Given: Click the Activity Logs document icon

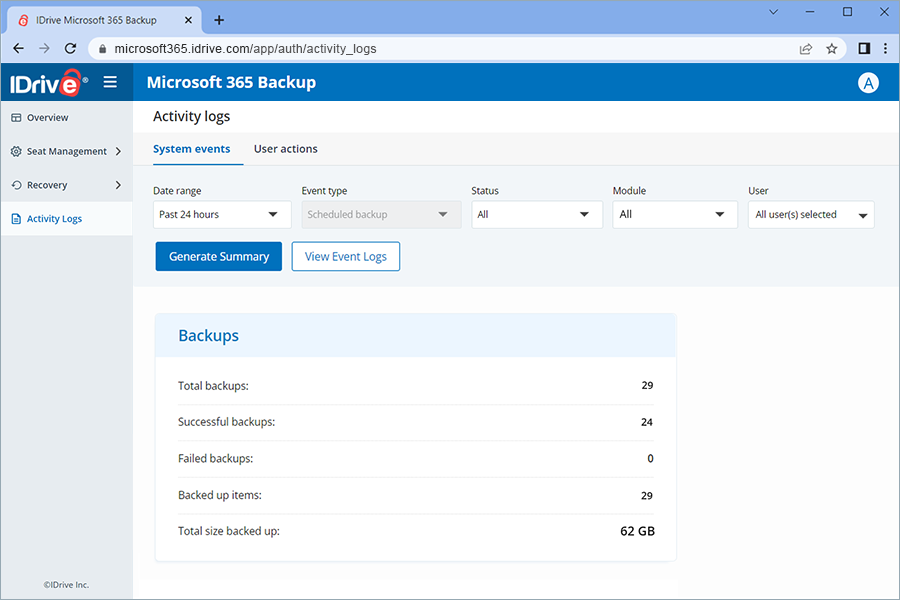Looking at the screenshot, I should (16, 219).
